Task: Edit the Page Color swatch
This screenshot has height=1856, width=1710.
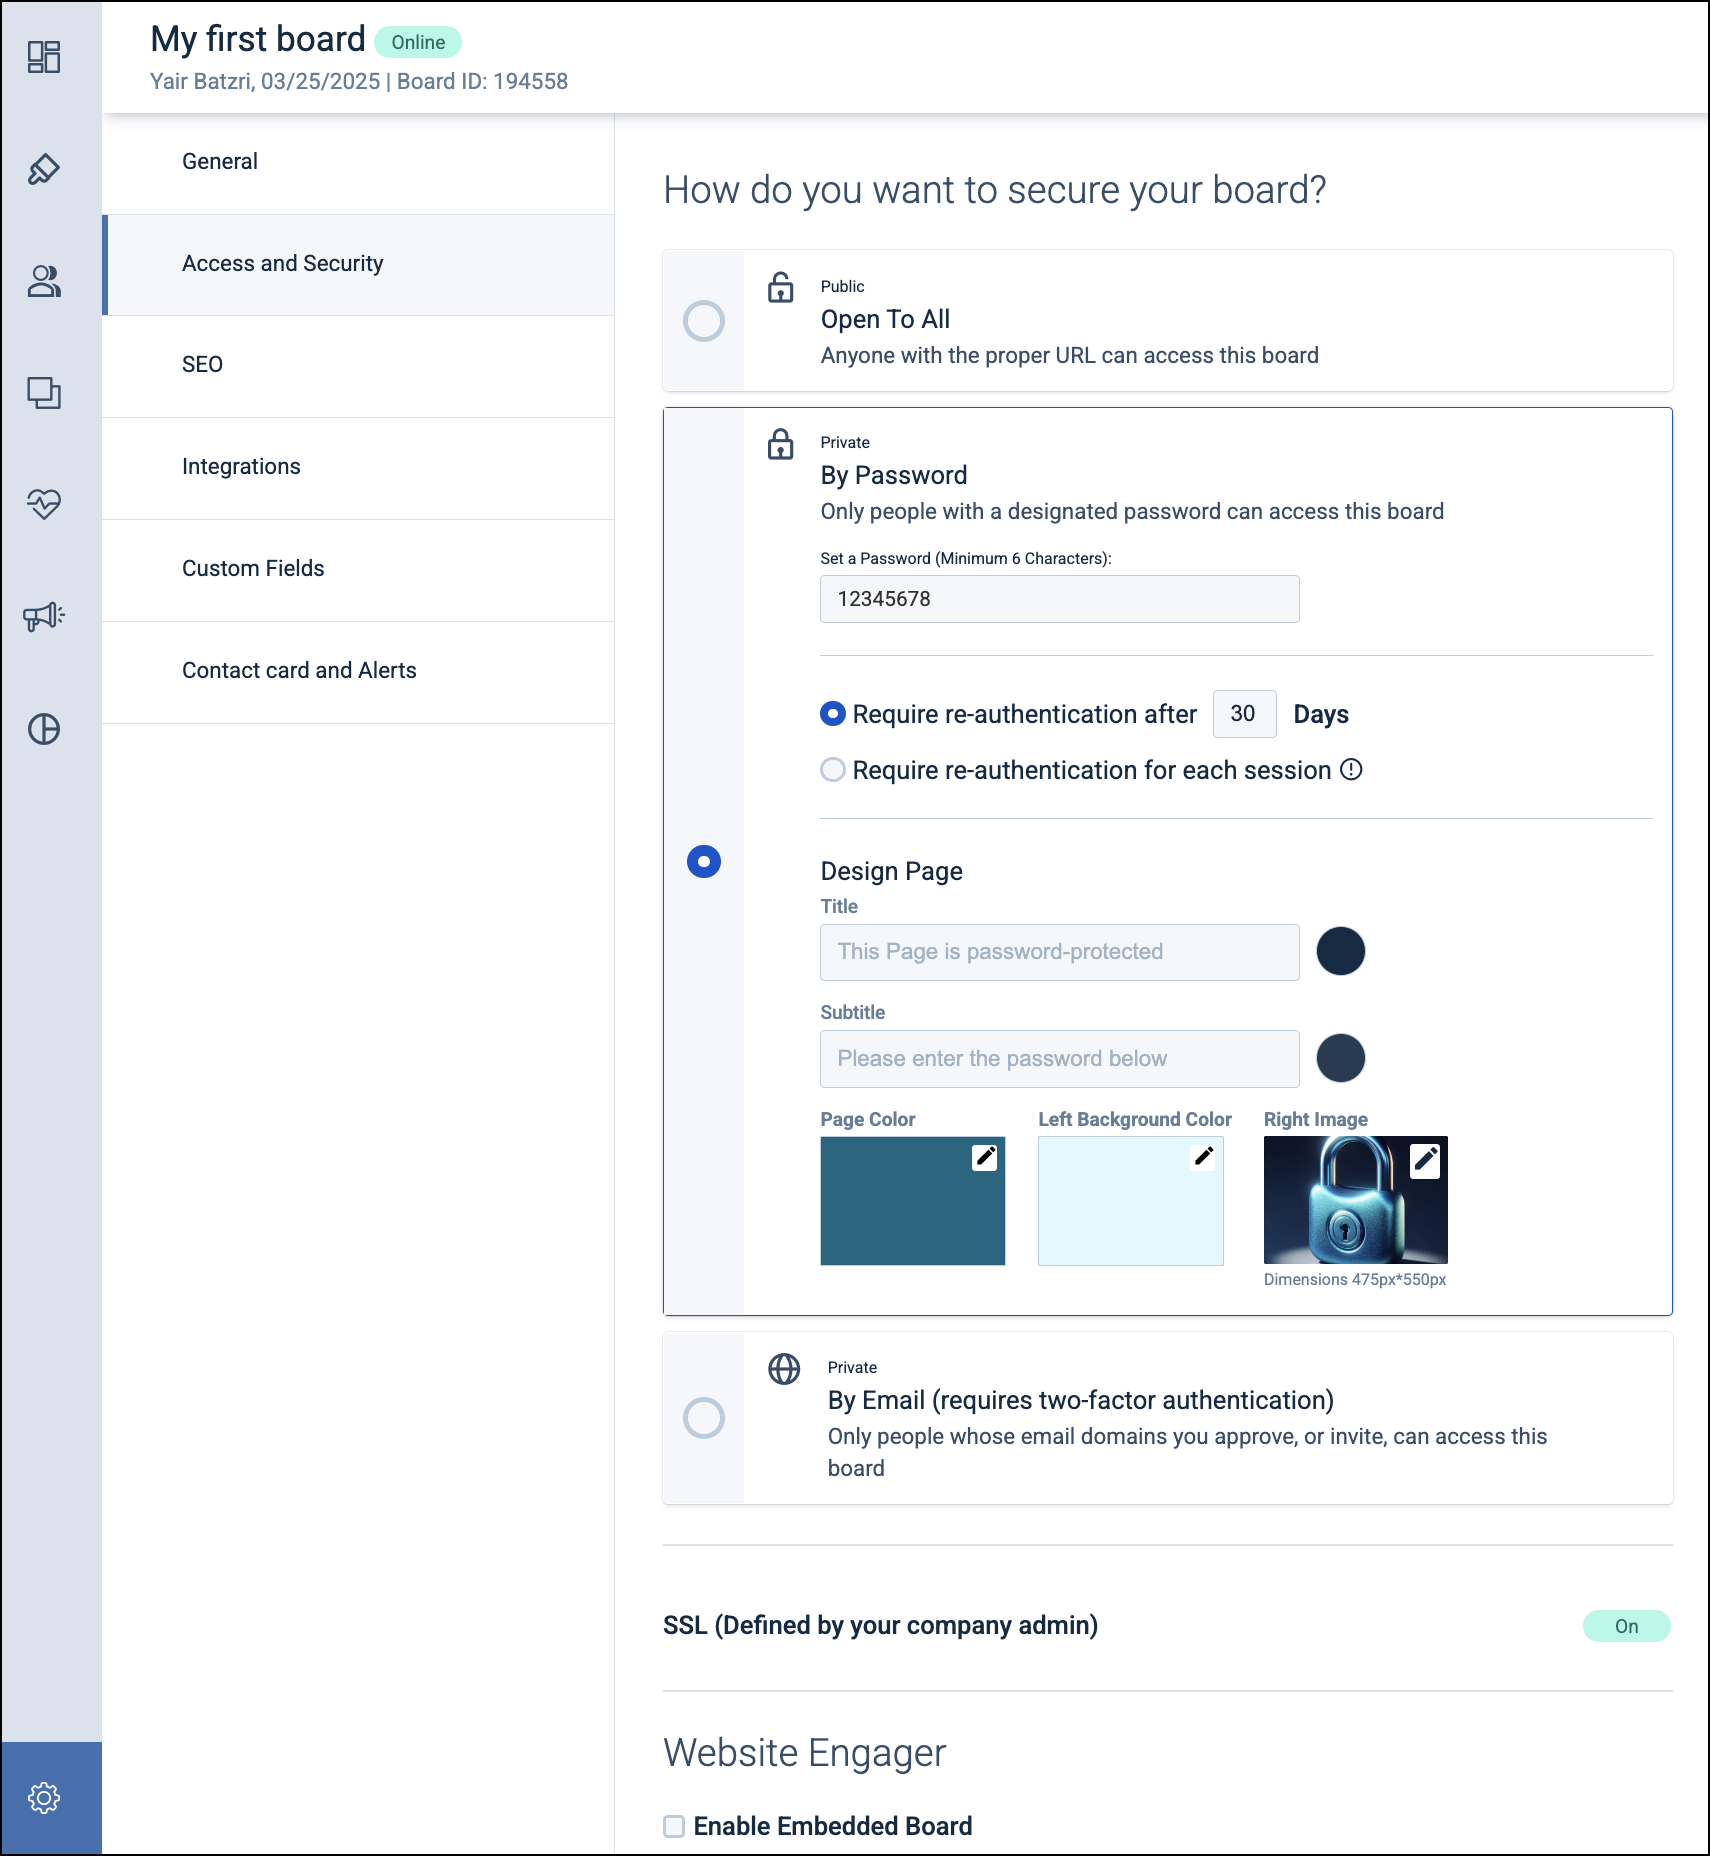Action: pos(985,1157)
